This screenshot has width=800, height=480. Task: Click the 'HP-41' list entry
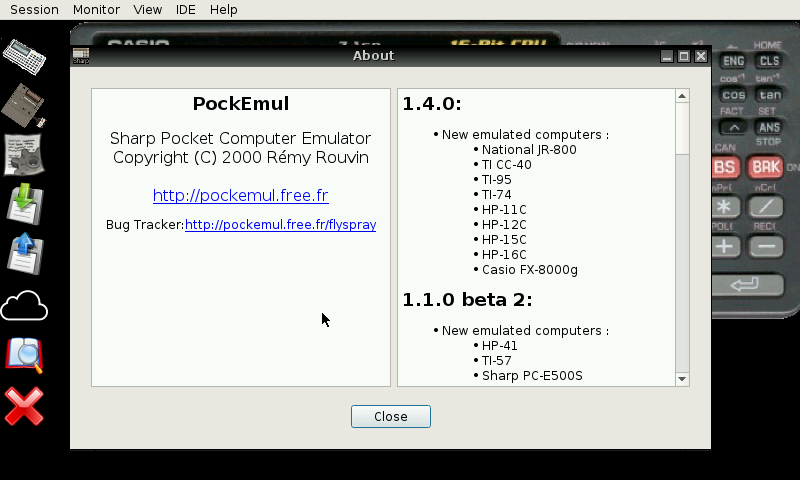tap(499, 345)
